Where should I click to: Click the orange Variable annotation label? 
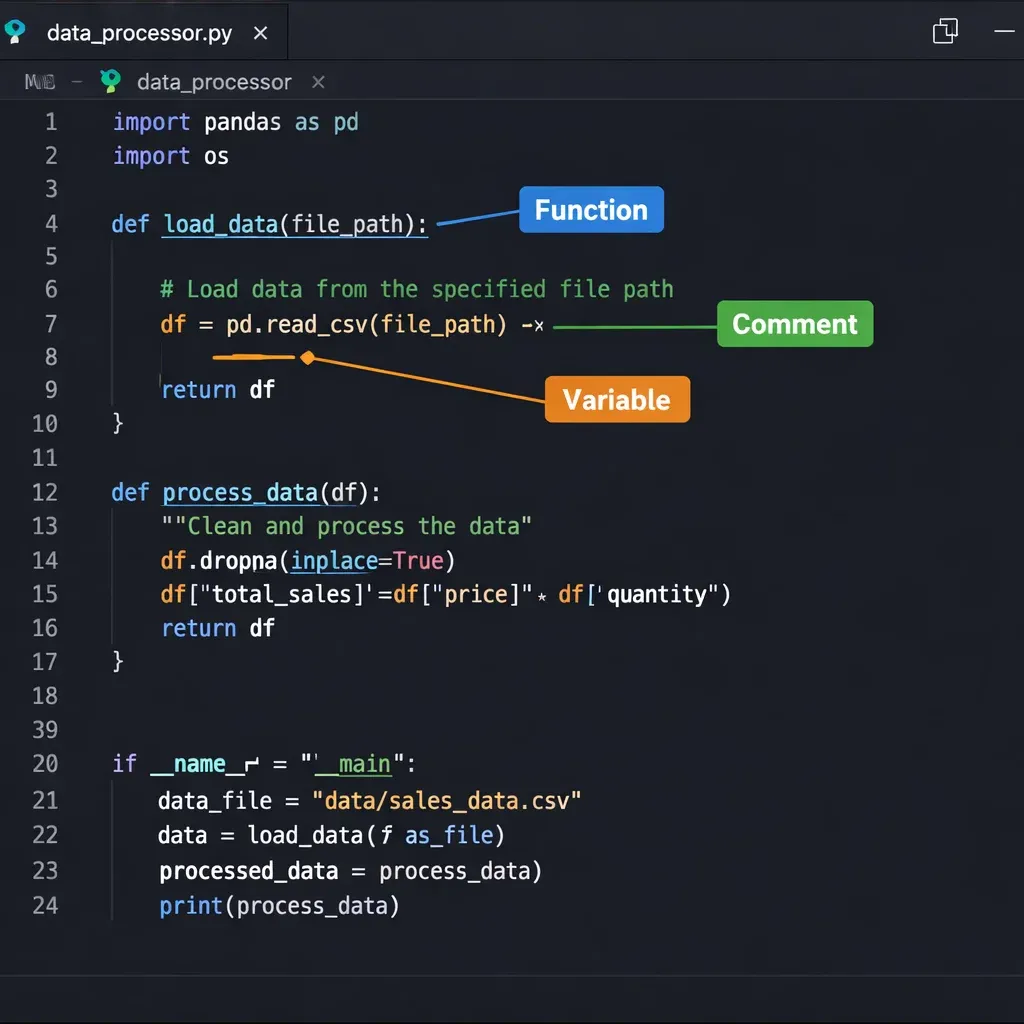617,399
